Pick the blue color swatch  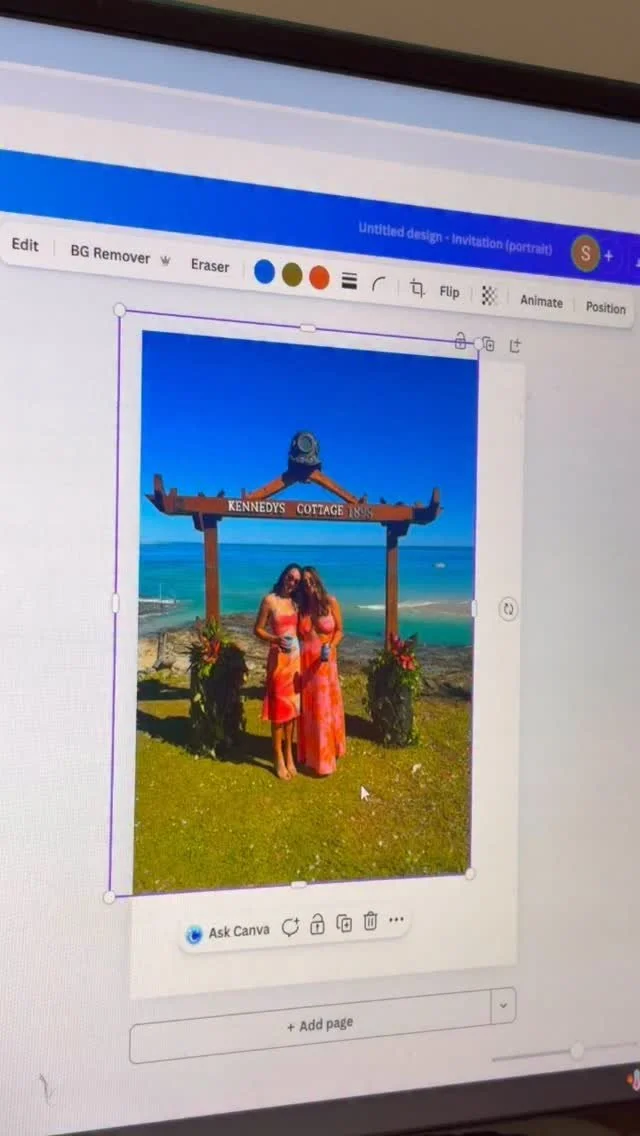[265, 272]
